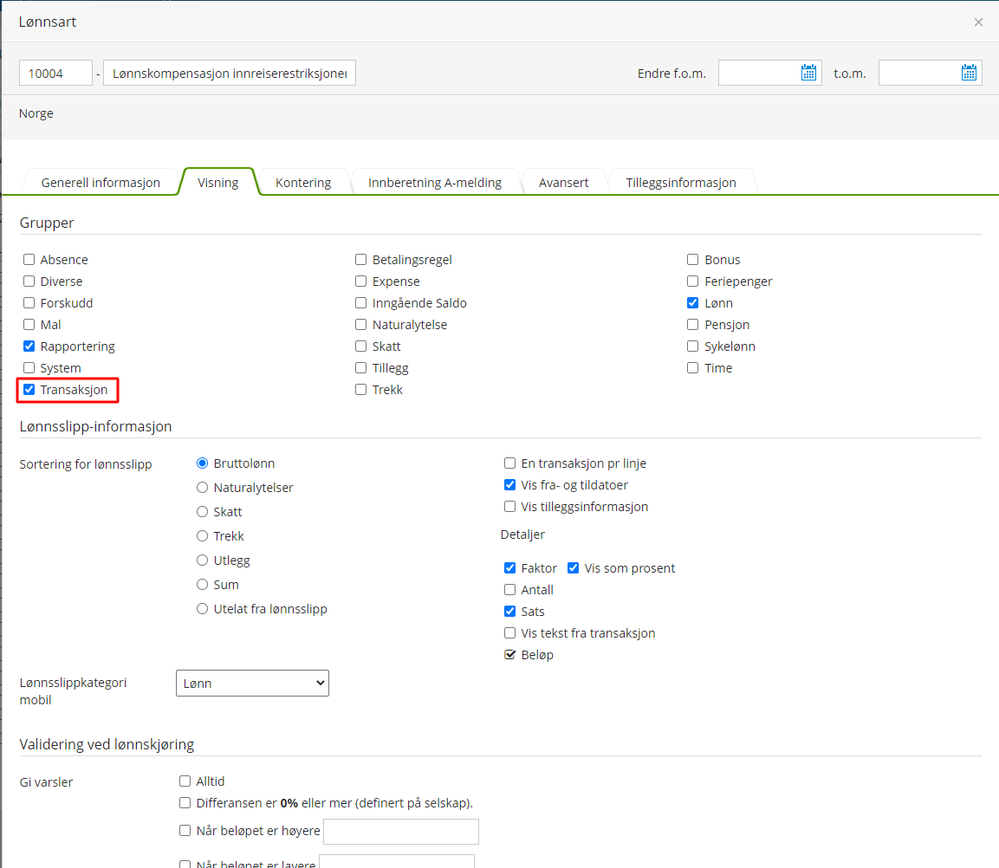The height and width of the screenshot is (868, 999).
Task: Click the pay code number field 10004
Action: tap(55, 73)
